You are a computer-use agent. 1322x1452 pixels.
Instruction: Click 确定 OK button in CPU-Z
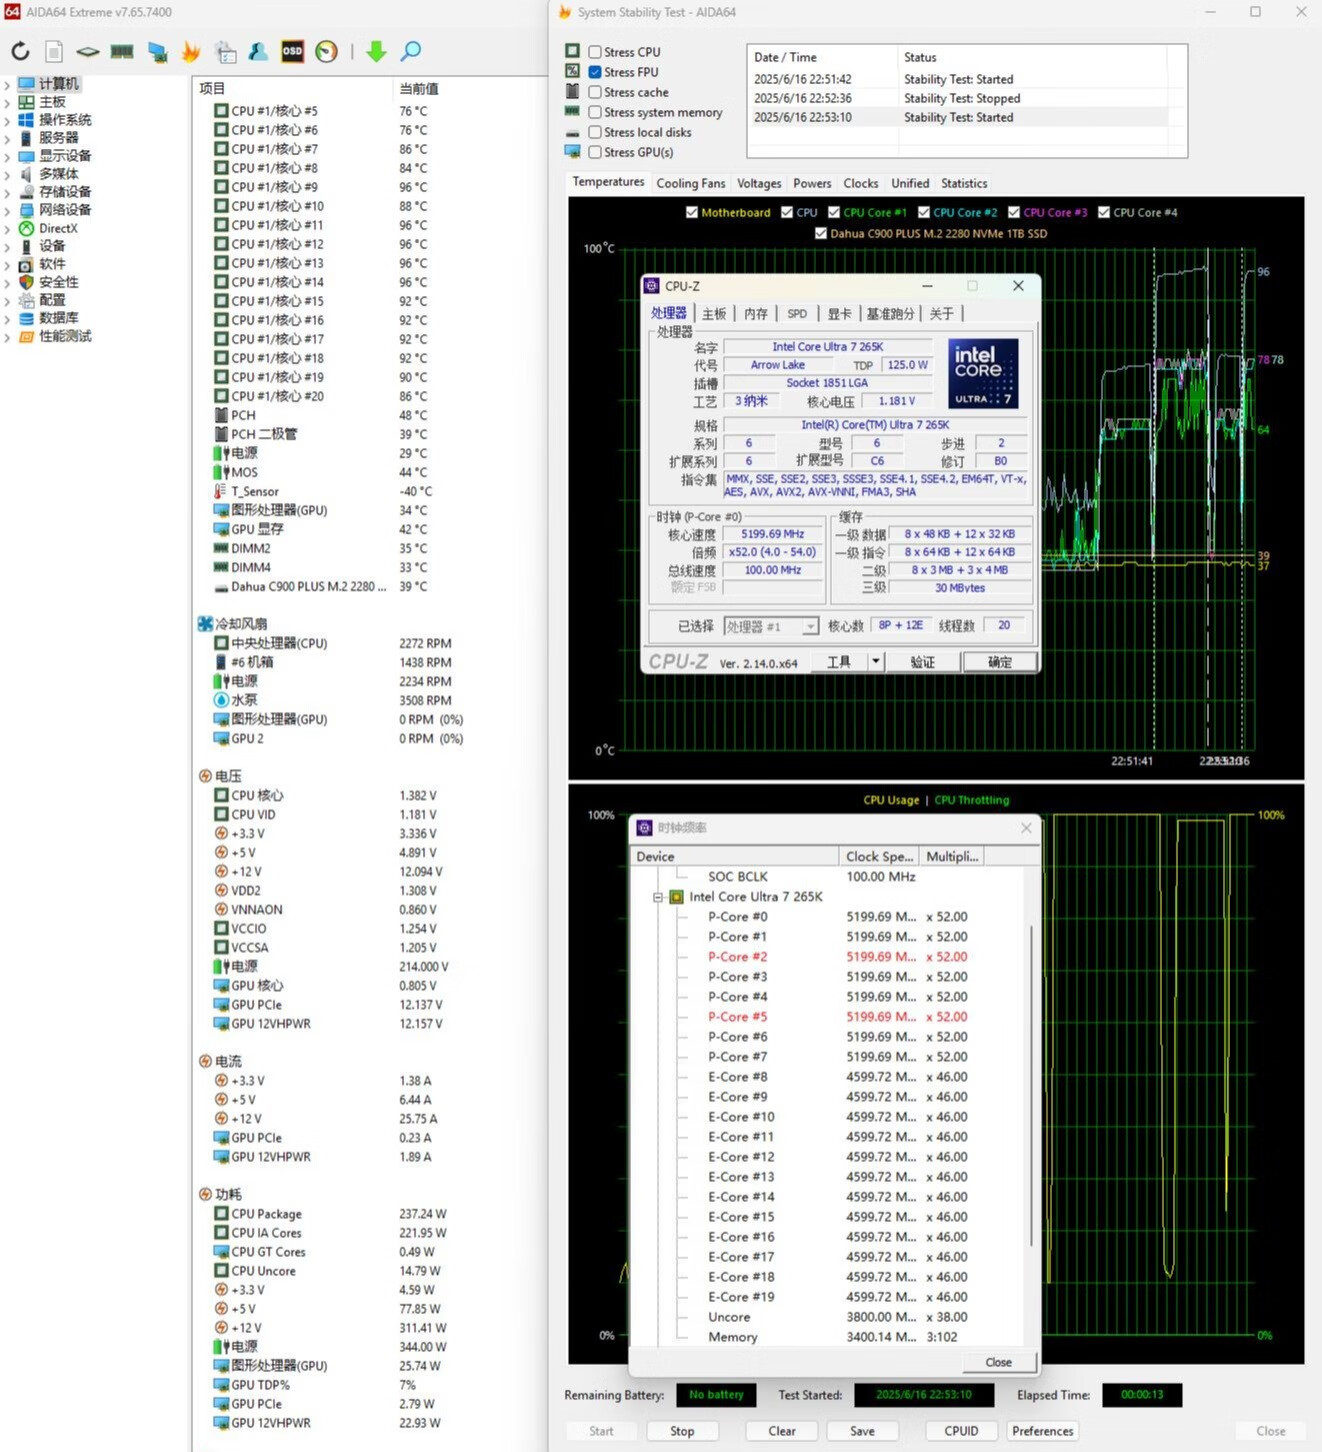coord(999,662)
